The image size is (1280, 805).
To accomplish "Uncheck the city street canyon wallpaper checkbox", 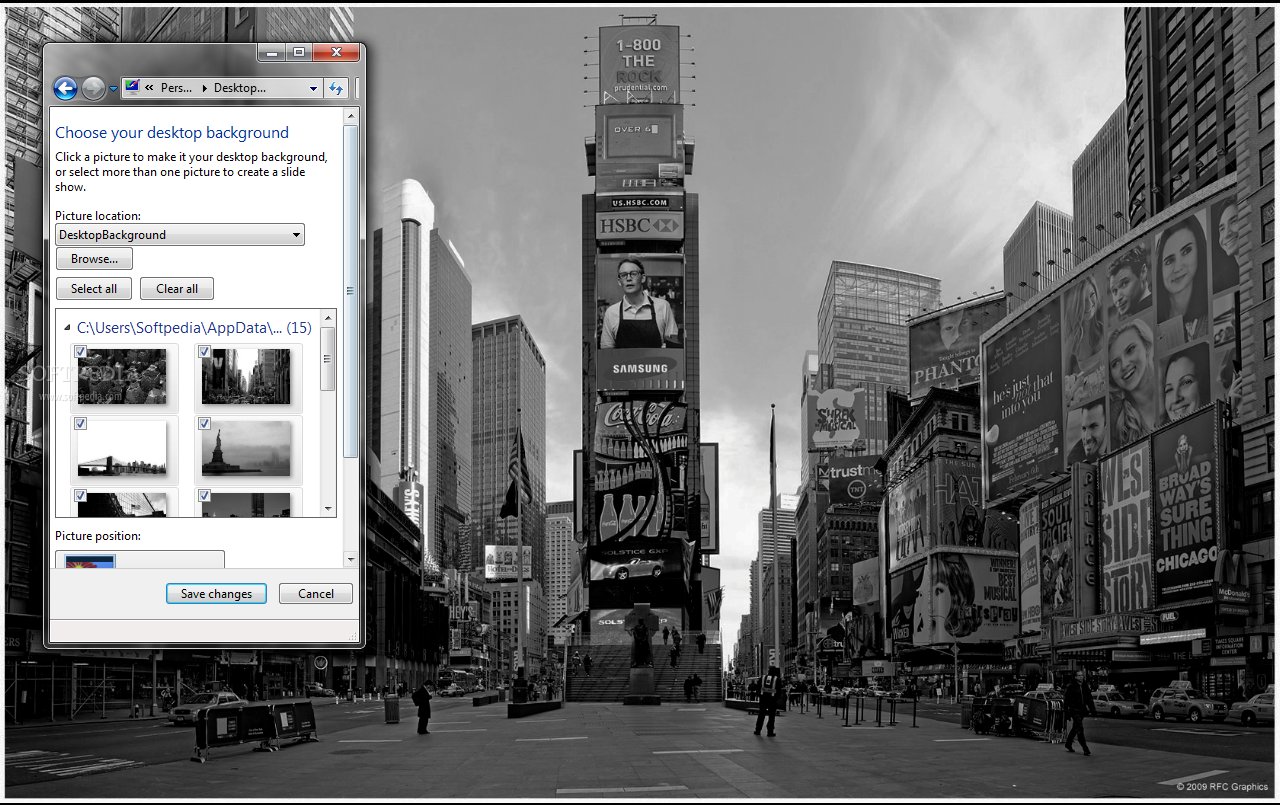I will tap(204, 351).
